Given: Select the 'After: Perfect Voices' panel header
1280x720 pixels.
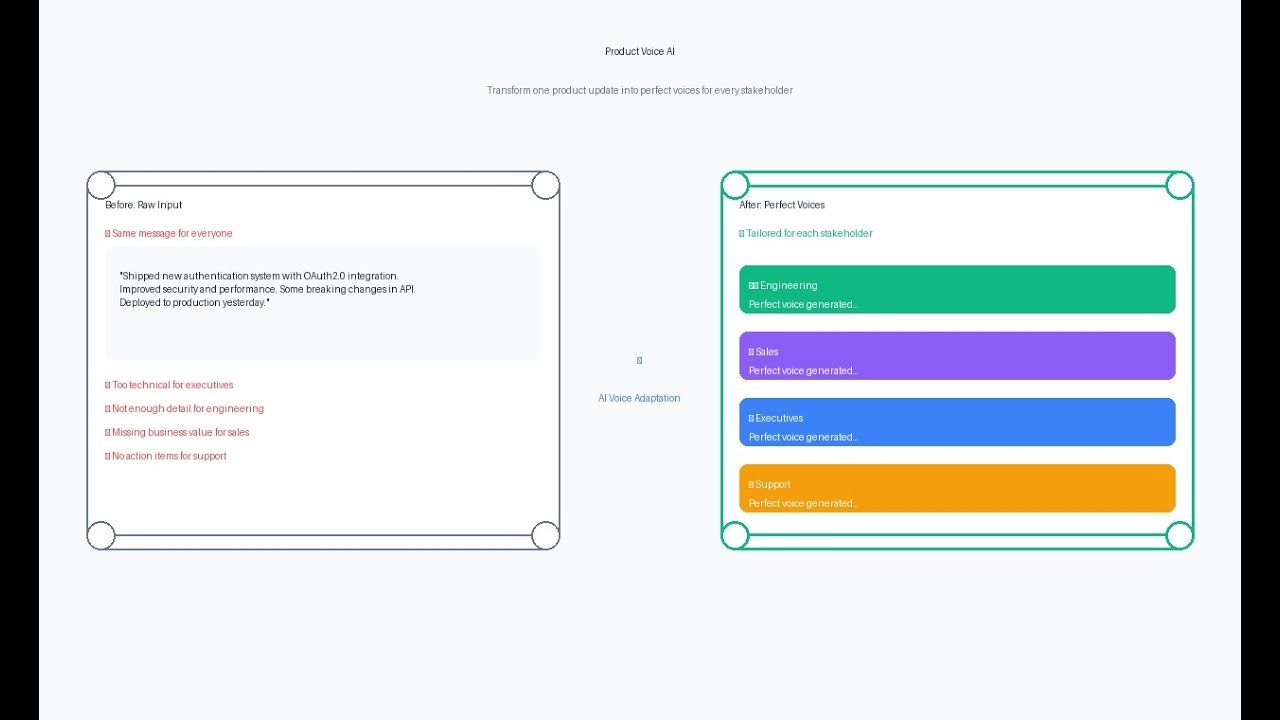Looking at the screenshot, I should 782,204.
